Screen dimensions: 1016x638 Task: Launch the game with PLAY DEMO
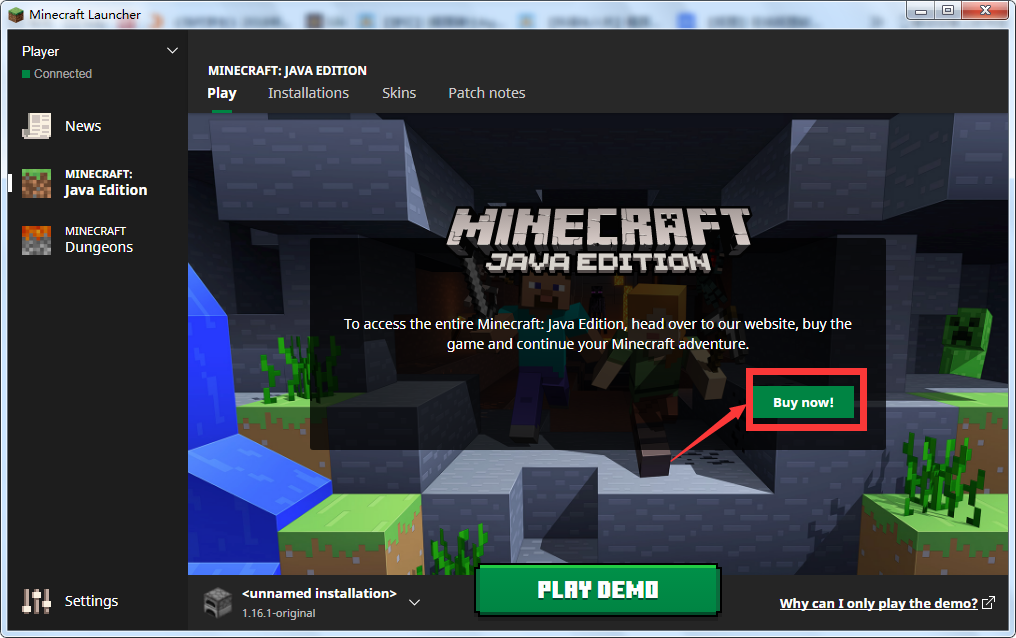coord(598,589)
